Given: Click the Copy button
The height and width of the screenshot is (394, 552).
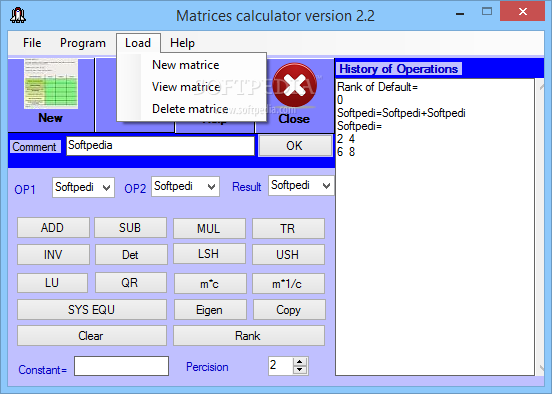Looking at the screenshot, I should (289, 309).
